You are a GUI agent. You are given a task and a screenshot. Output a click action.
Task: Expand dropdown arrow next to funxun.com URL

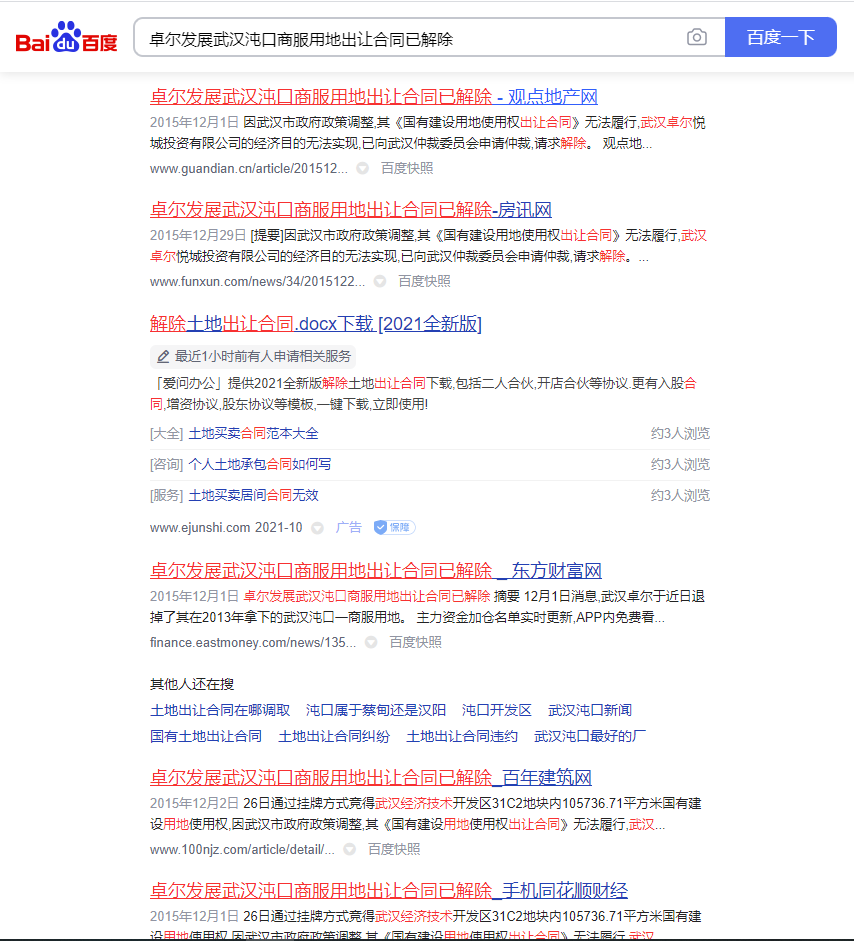pos(380,281)
